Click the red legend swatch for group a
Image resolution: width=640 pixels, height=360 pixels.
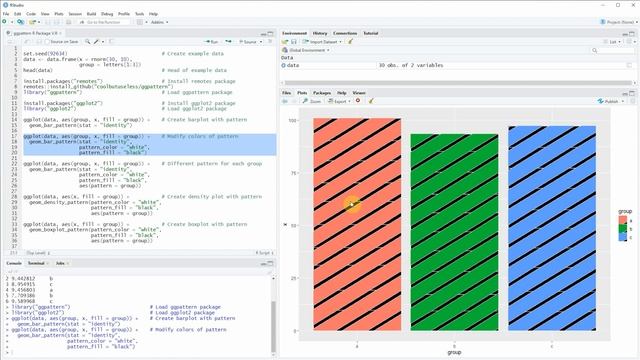click(622, 220)
